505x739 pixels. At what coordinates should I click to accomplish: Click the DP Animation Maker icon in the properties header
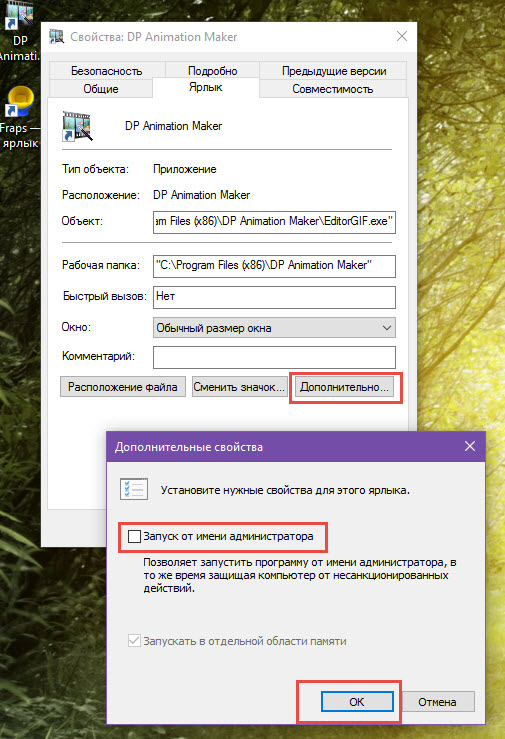point(77,126)
